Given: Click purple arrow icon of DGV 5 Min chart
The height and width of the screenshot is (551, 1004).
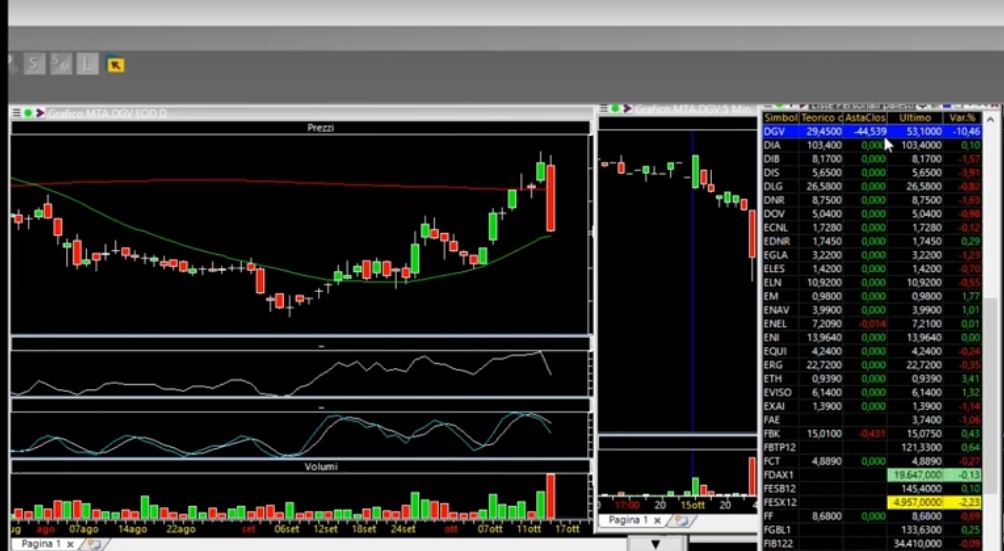Looking at the screenshot, I should (x=628, y=109).
